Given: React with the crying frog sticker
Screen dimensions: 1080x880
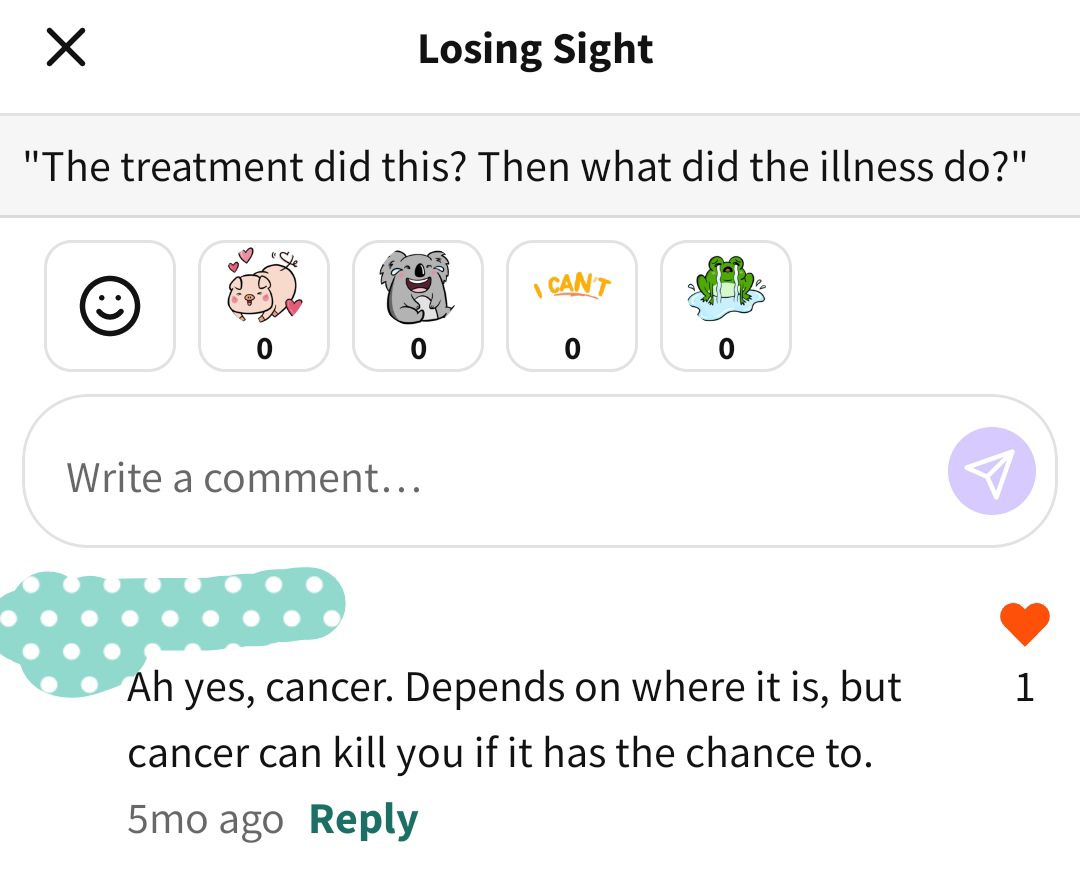Looking at the screenshot, I should [726, 306].
